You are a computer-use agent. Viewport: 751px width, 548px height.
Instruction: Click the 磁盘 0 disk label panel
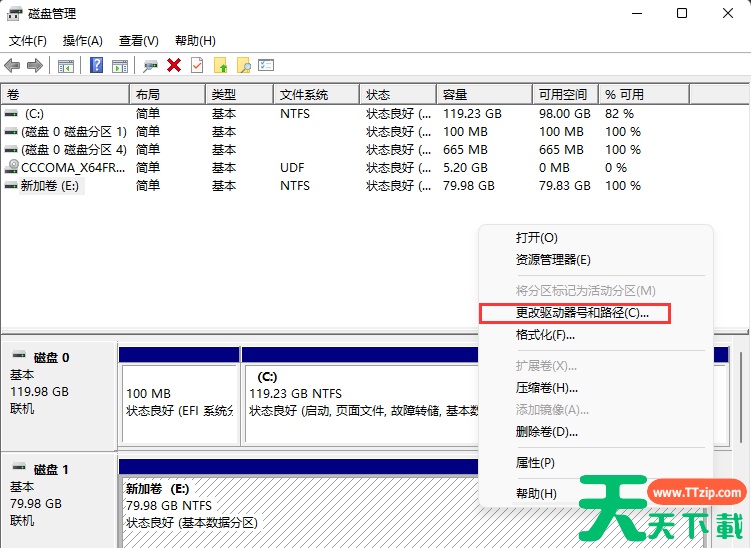(x=59, y=396)
